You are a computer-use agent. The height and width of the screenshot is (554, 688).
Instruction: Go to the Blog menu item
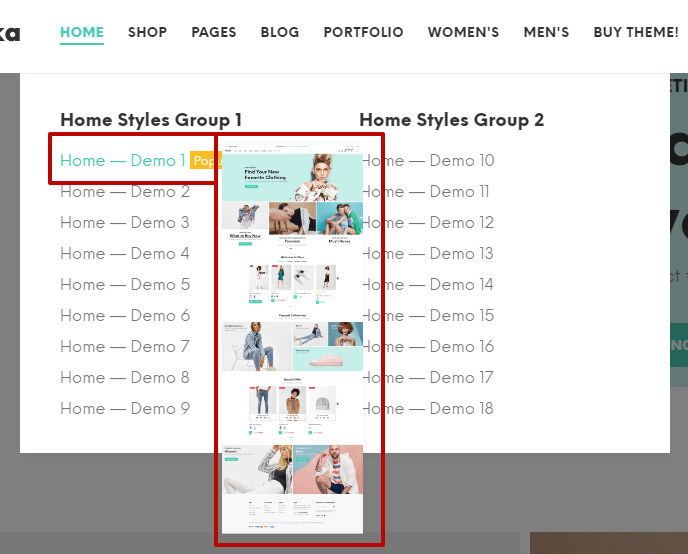[279, 32]
